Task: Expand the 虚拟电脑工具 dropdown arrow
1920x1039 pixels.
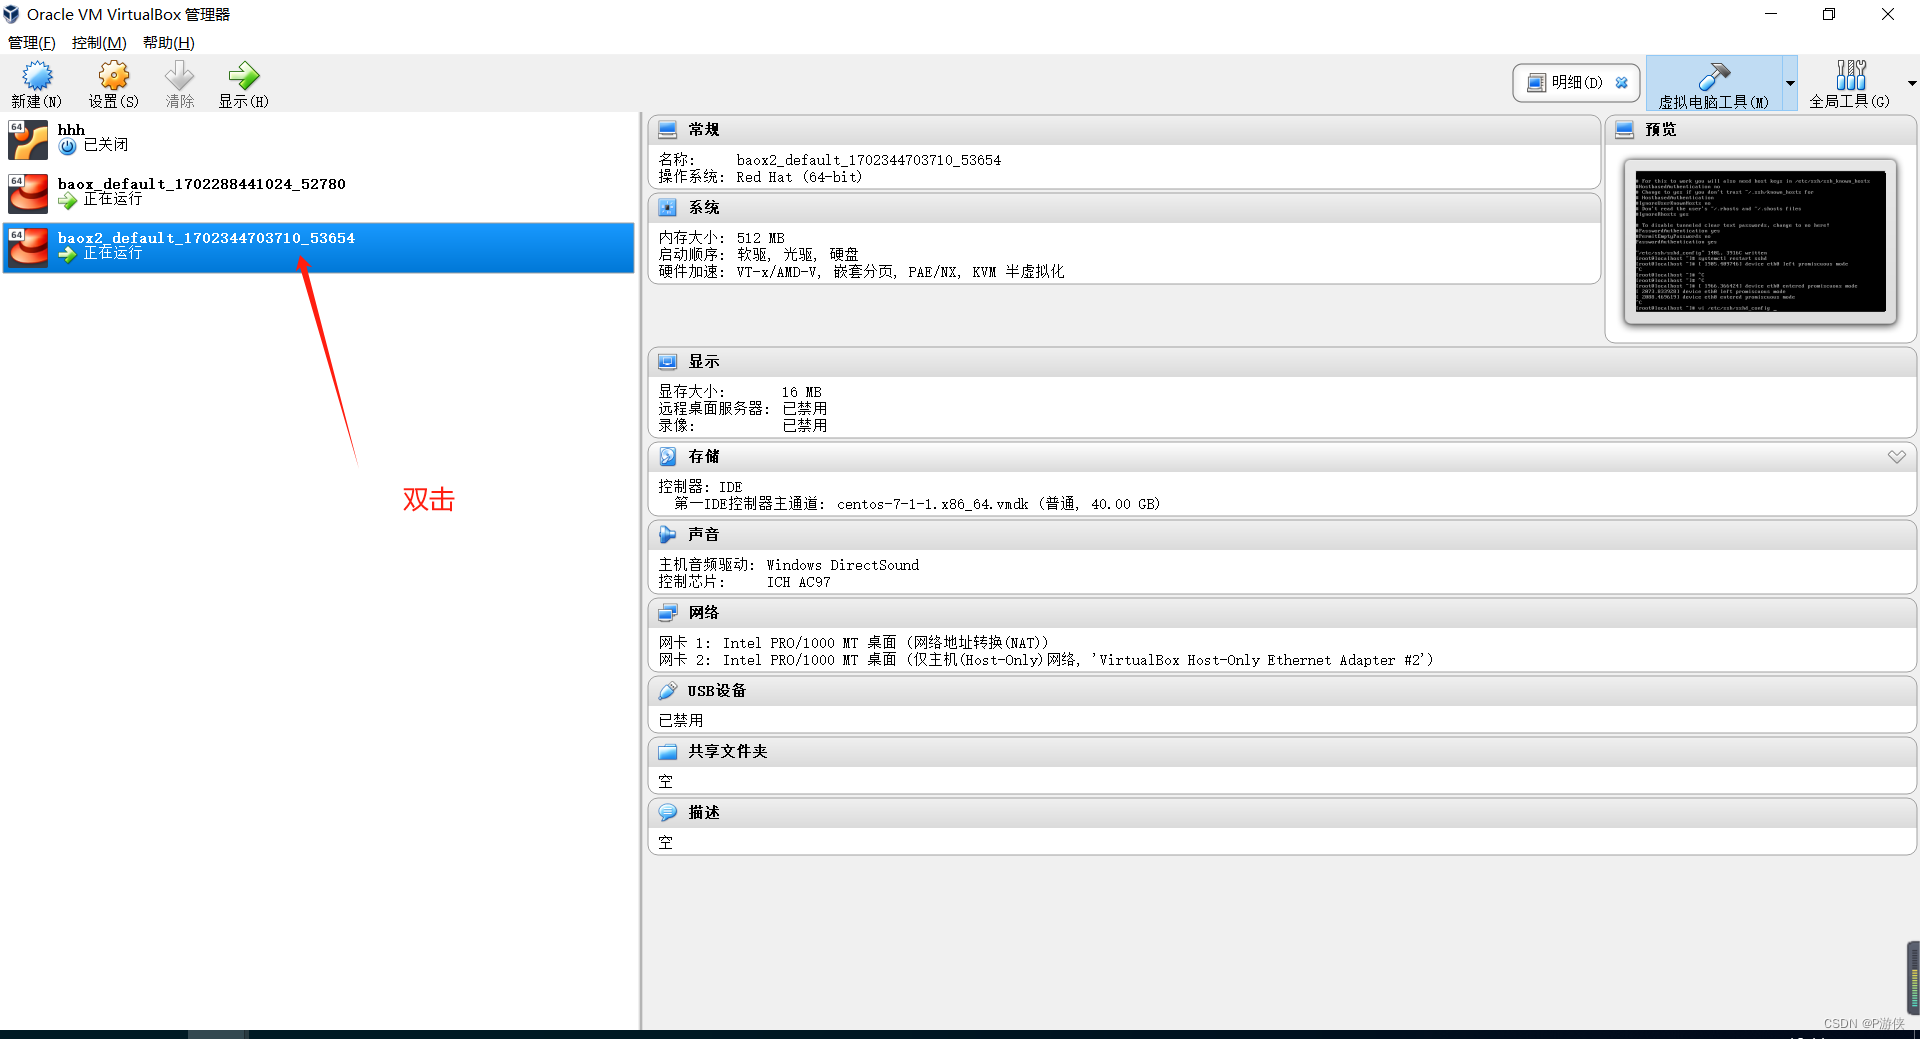Action: click(x=1790, y=83)
